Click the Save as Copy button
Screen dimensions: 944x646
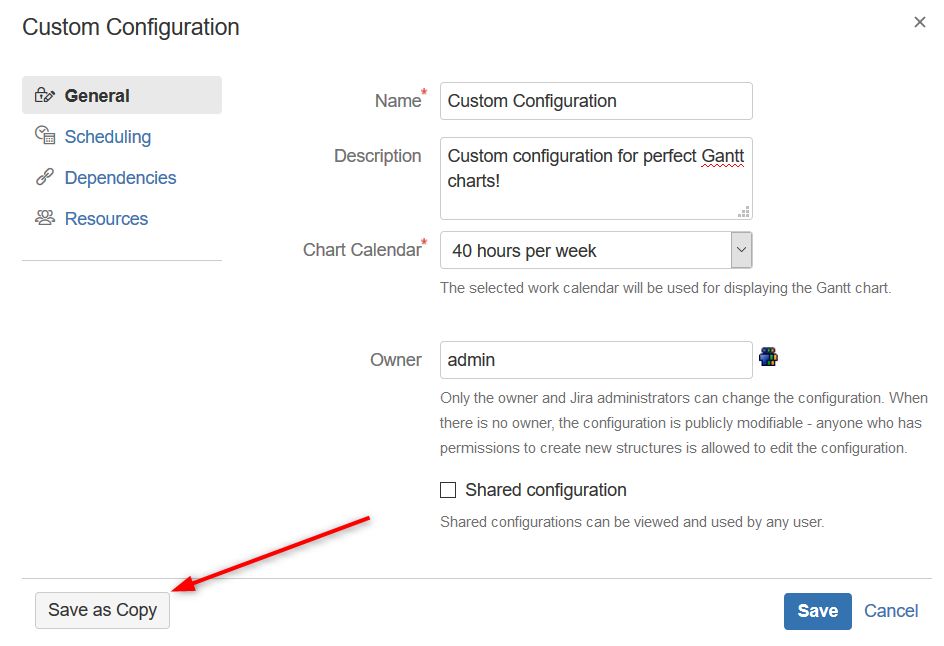101,610
